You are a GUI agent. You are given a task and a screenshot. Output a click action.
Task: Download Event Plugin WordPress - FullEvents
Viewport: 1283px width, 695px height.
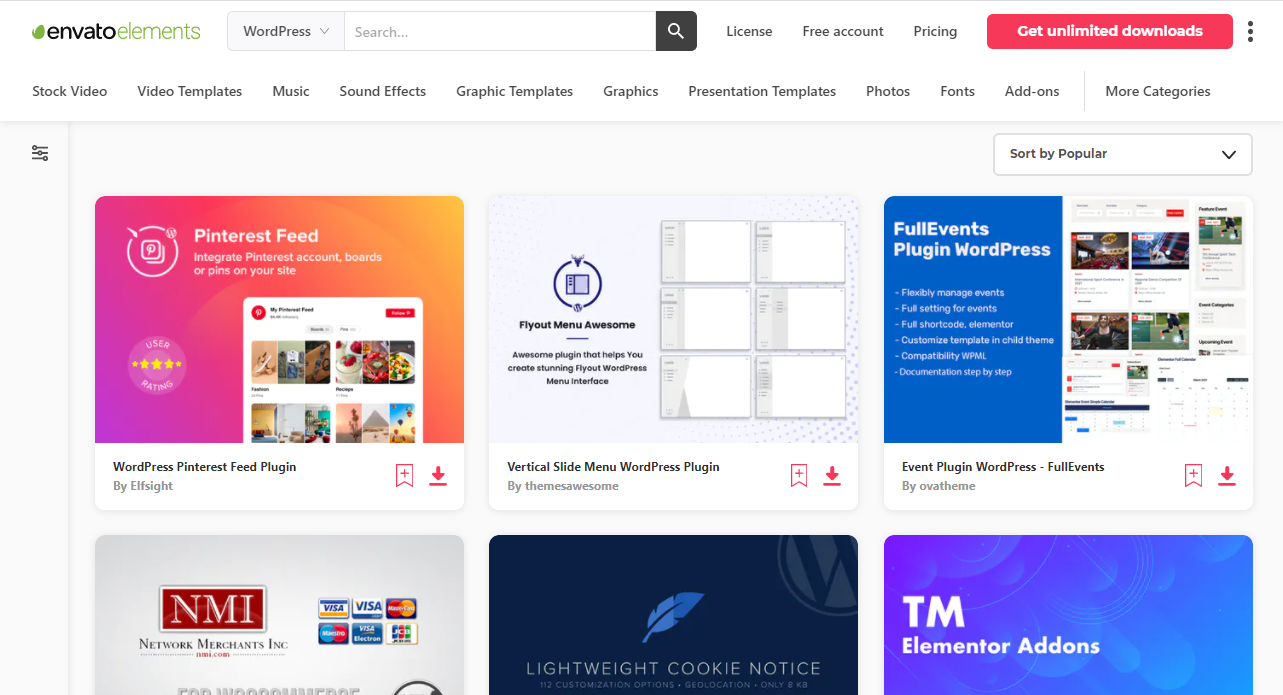tap(1227, 476)
